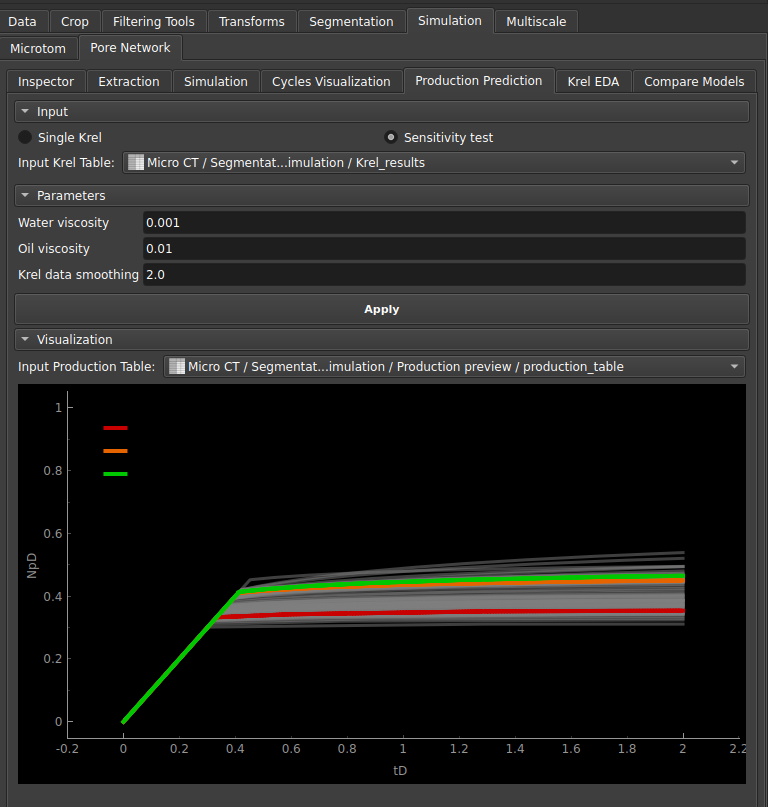Click the Krel data smoothing field

(444, 275)
